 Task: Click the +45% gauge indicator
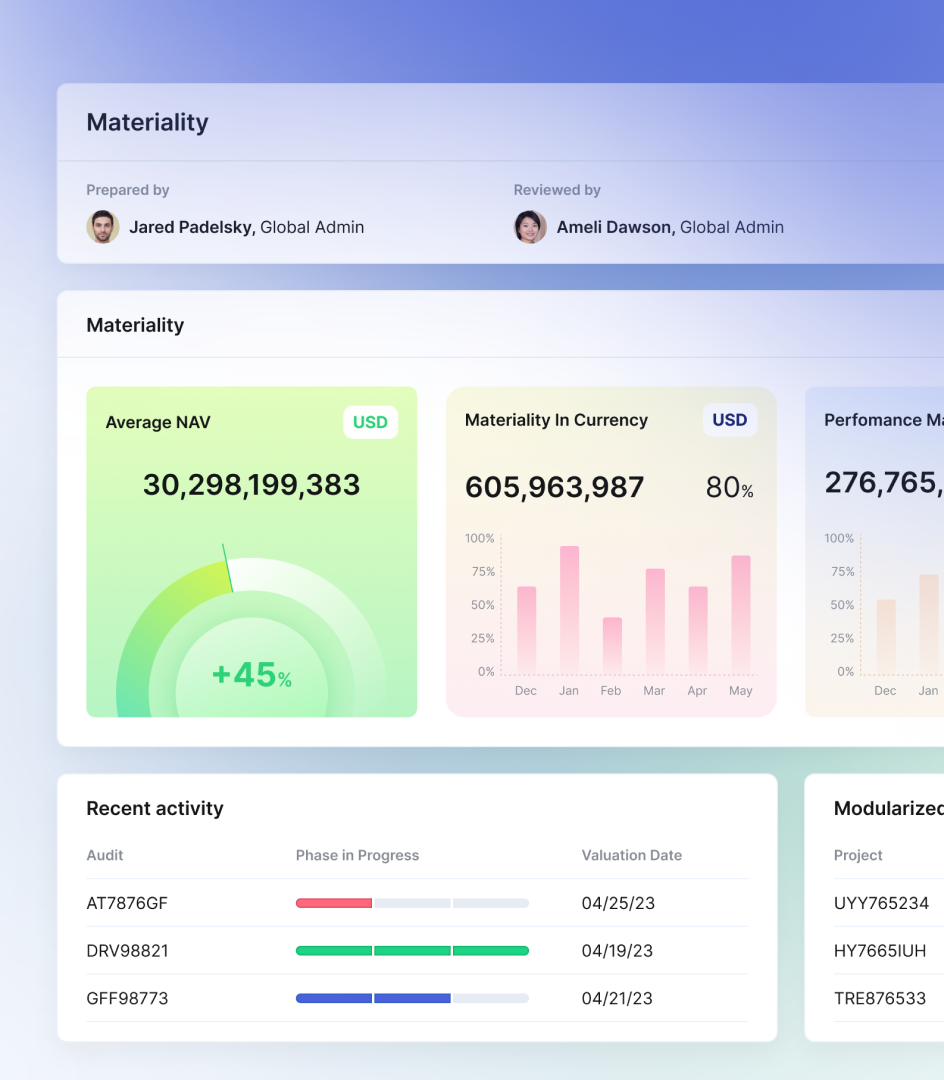pyautogui.click(x=251, y=674)
